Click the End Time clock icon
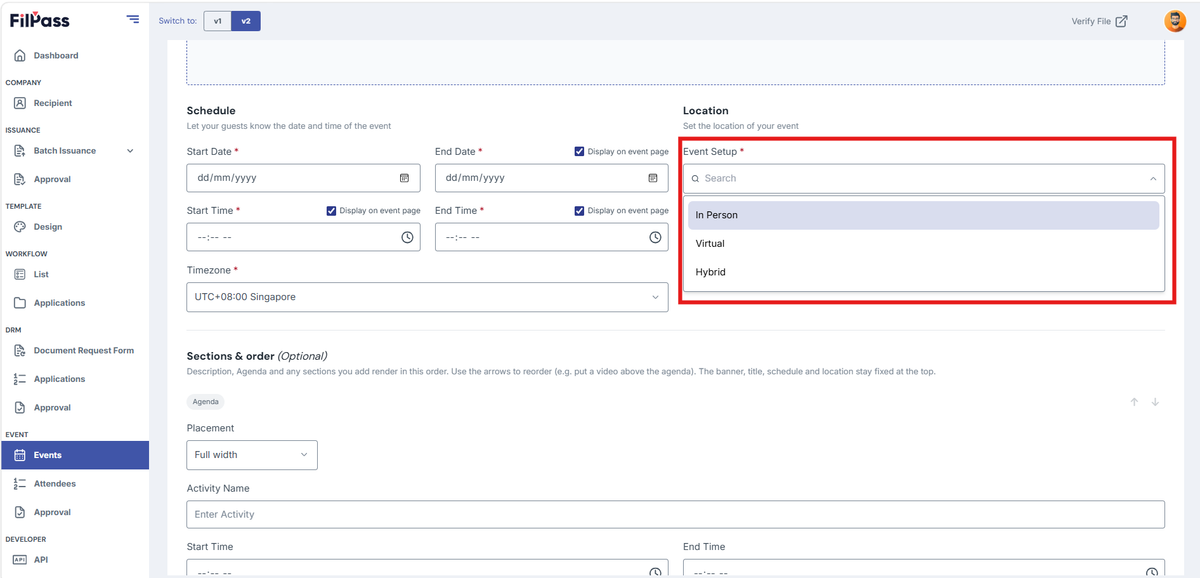1200x578 pixels. click(x=655, y=237)
